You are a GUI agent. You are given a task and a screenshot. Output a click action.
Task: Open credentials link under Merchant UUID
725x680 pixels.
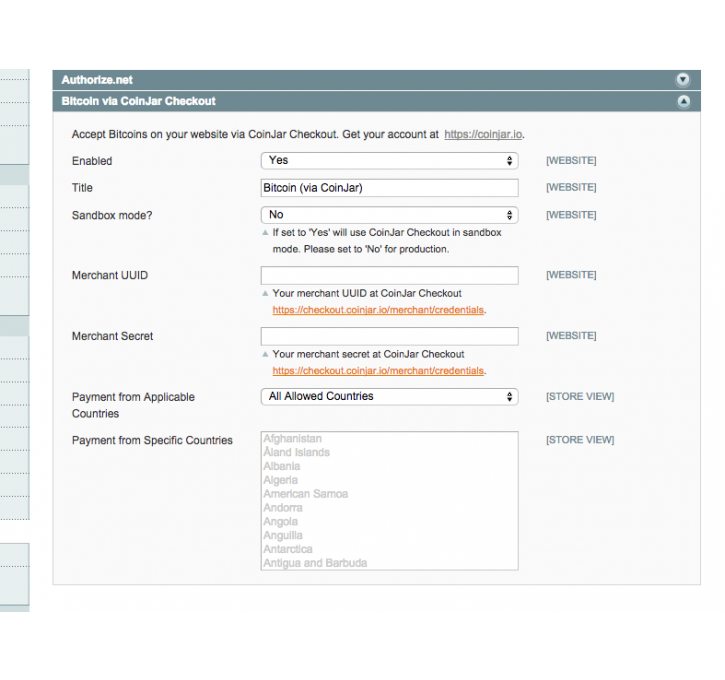coord(378,310)
